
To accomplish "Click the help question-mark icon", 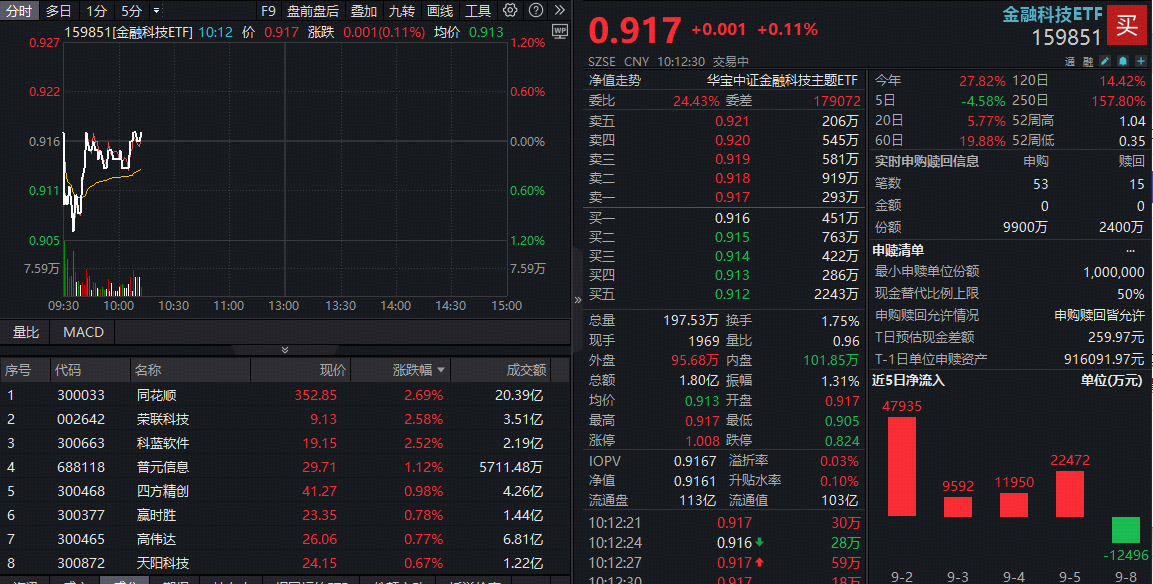I will pos(536,11).
